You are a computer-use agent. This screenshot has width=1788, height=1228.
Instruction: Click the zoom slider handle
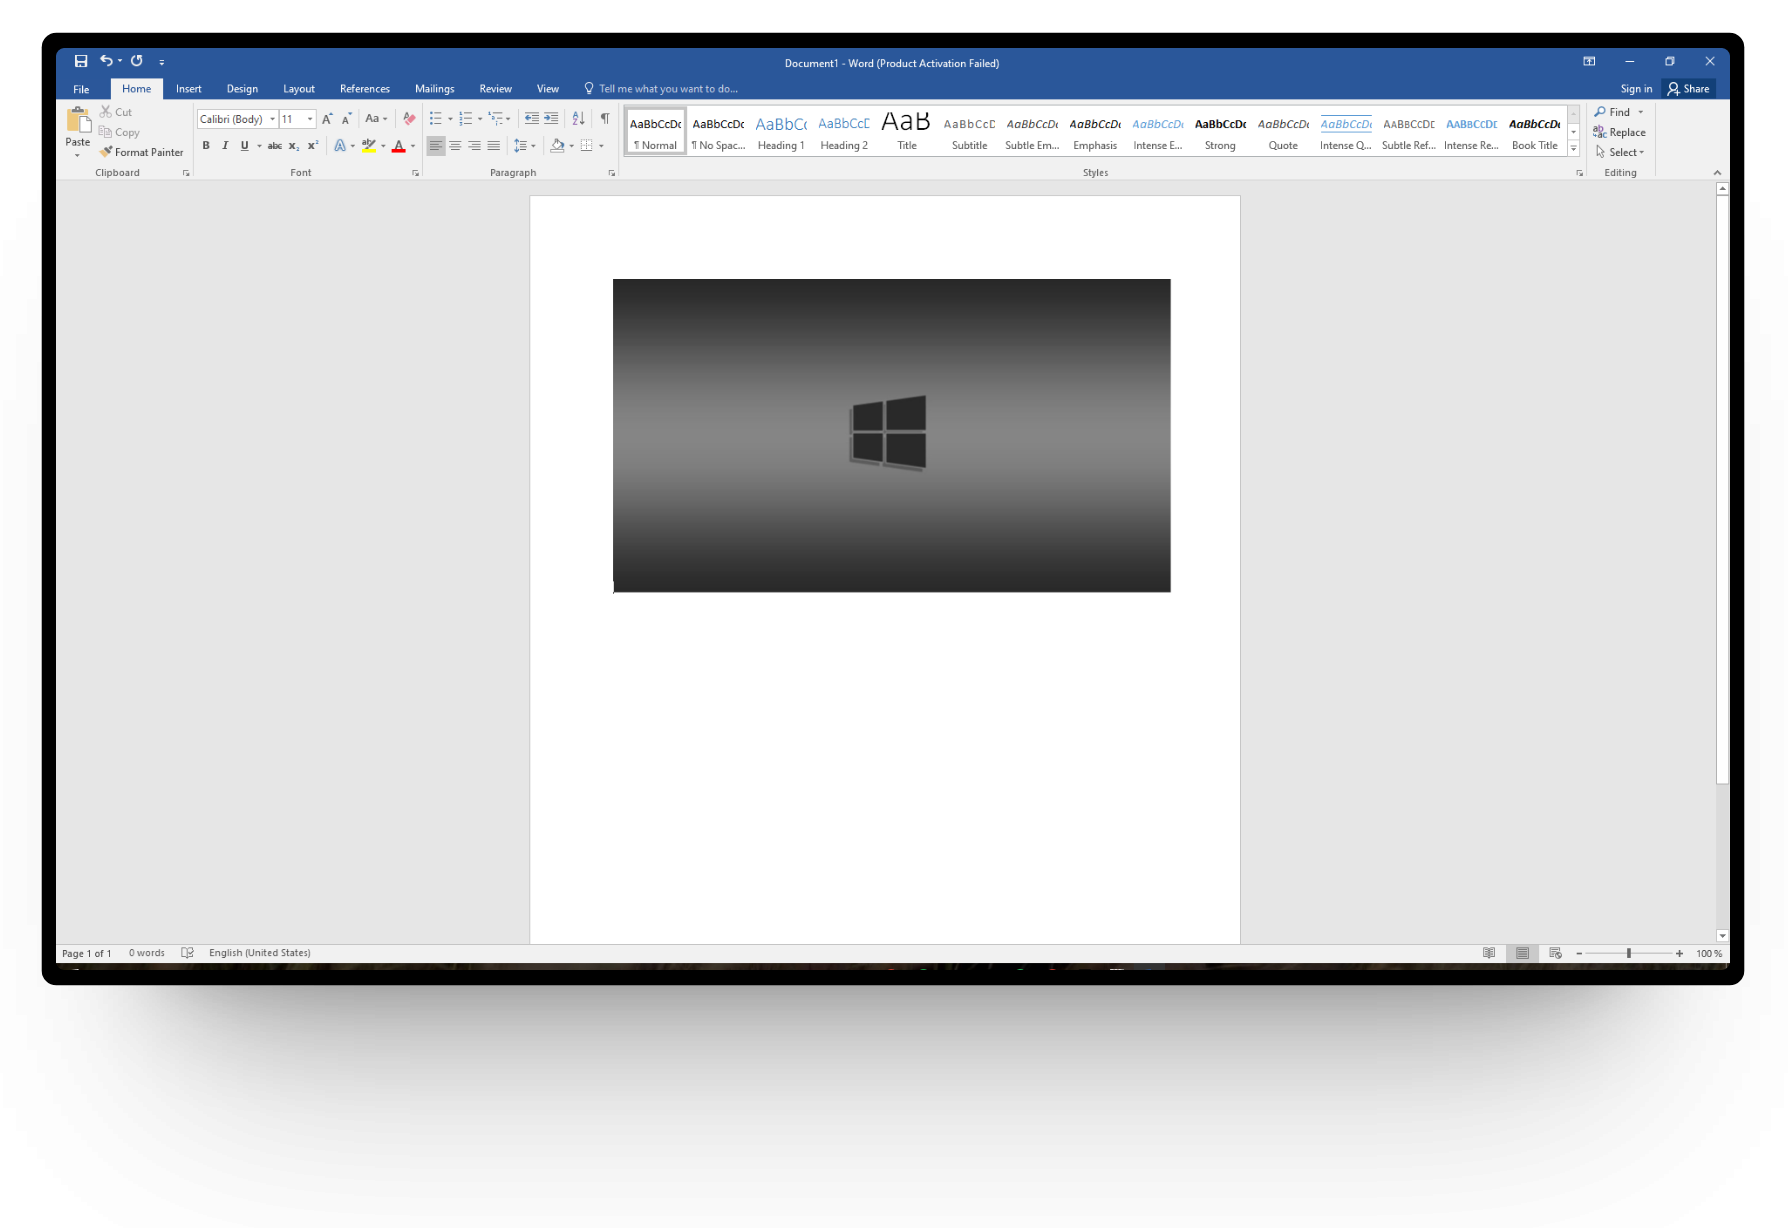point(1629,953)
